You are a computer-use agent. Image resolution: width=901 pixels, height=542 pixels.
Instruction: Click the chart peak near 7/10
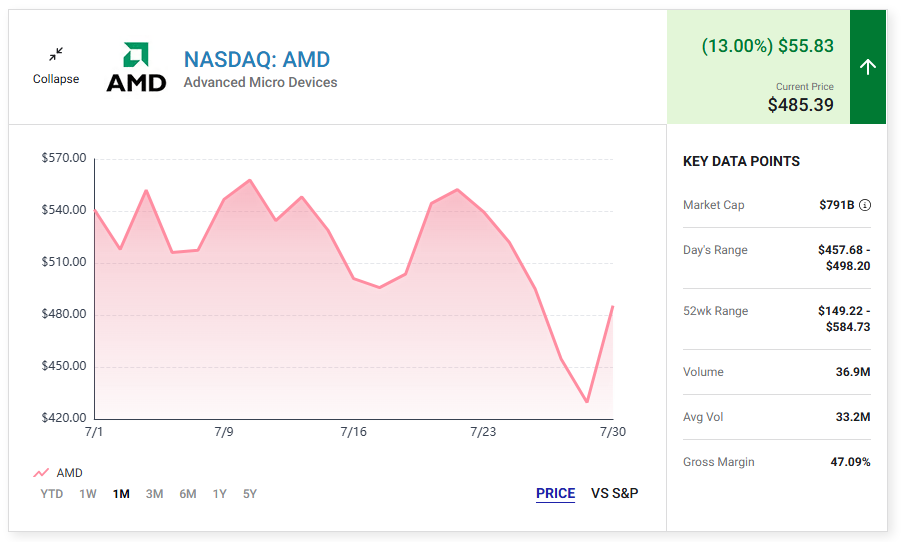coord(250,180)
